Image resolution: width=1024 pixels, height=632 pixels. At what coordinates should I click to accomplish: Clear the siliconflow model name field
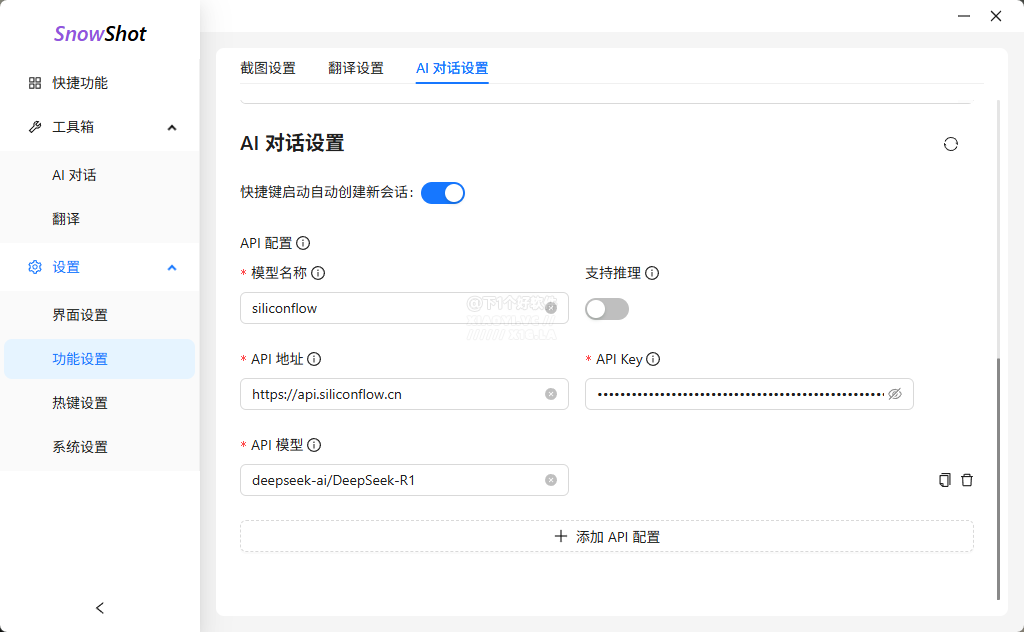pyautogui.click(x=551, y=308)
